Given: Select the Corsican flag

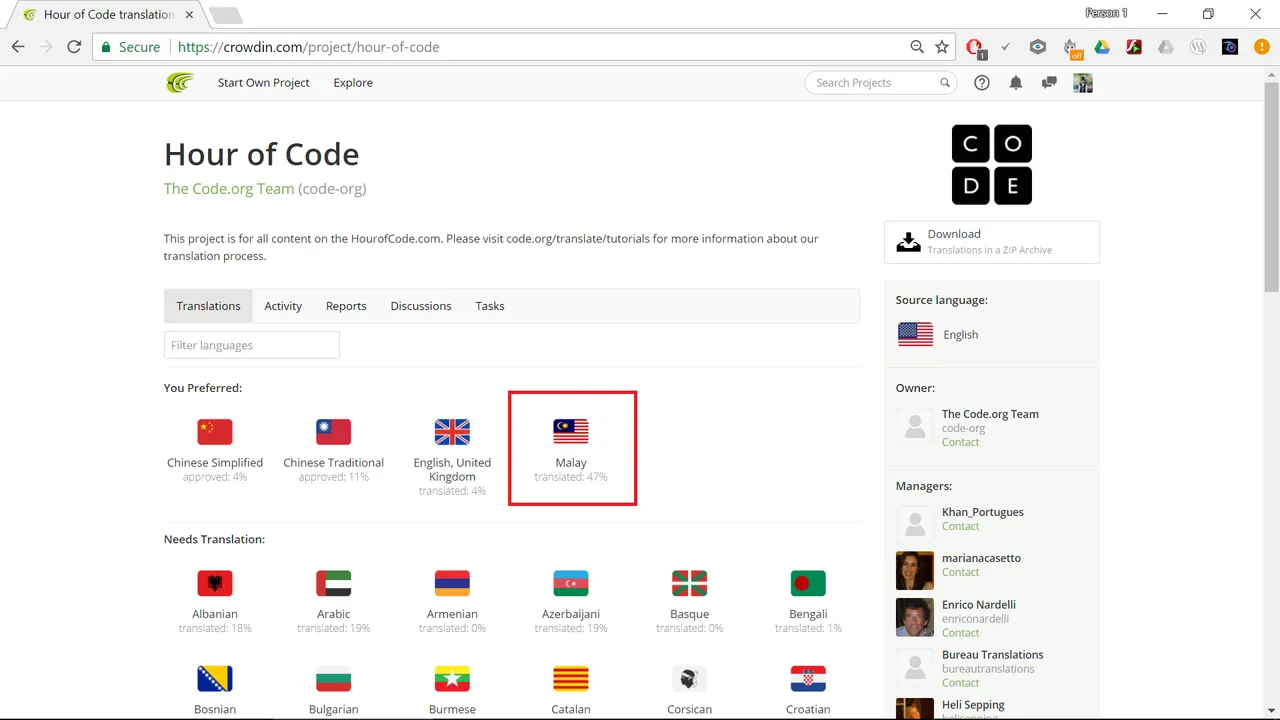Looking at the screenshot, I should click(689, 679).
